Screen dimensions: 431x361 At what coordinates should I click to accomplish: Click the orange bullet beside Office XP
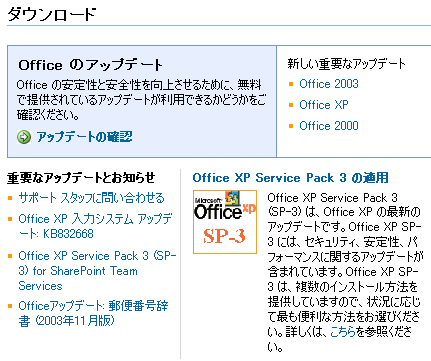click(x=291, y=105)
